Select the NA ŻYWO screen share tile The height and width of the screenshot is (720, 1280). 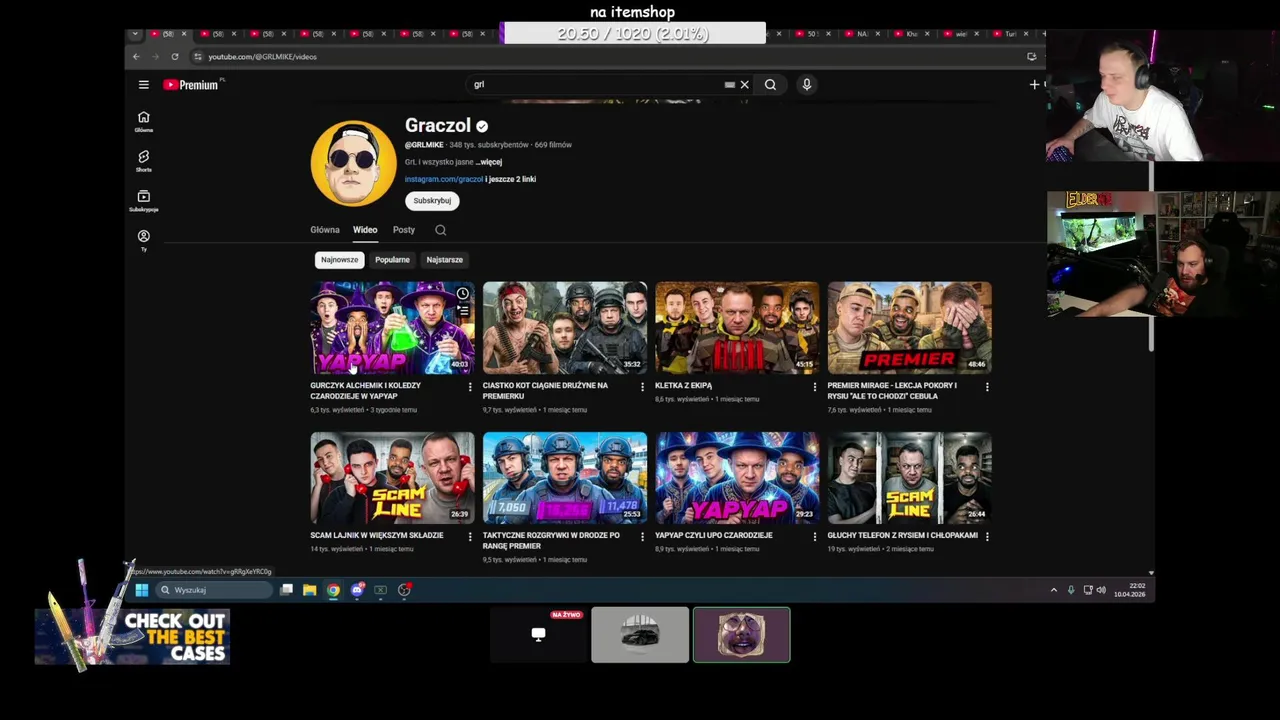pos(539,635)
